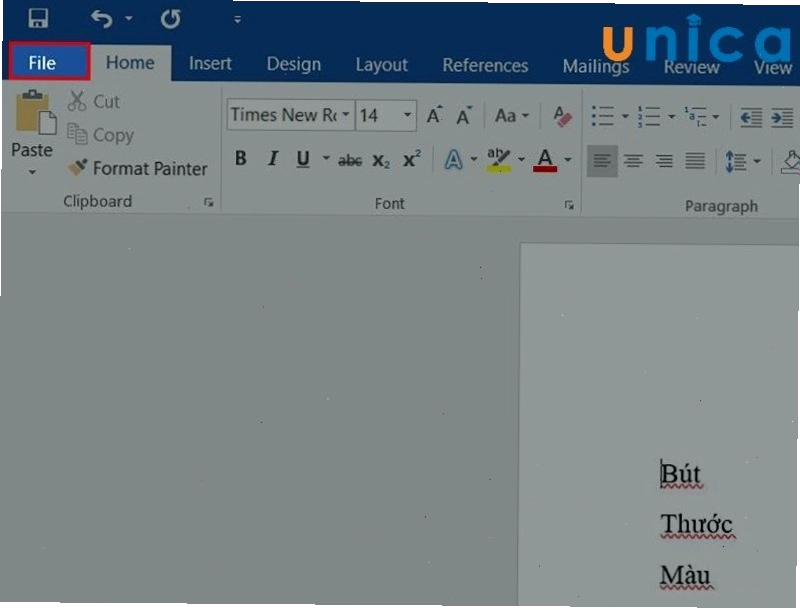The height and width of the screenshot is (608, 800).
Task: Open the File tab
Action: point(49,62)
